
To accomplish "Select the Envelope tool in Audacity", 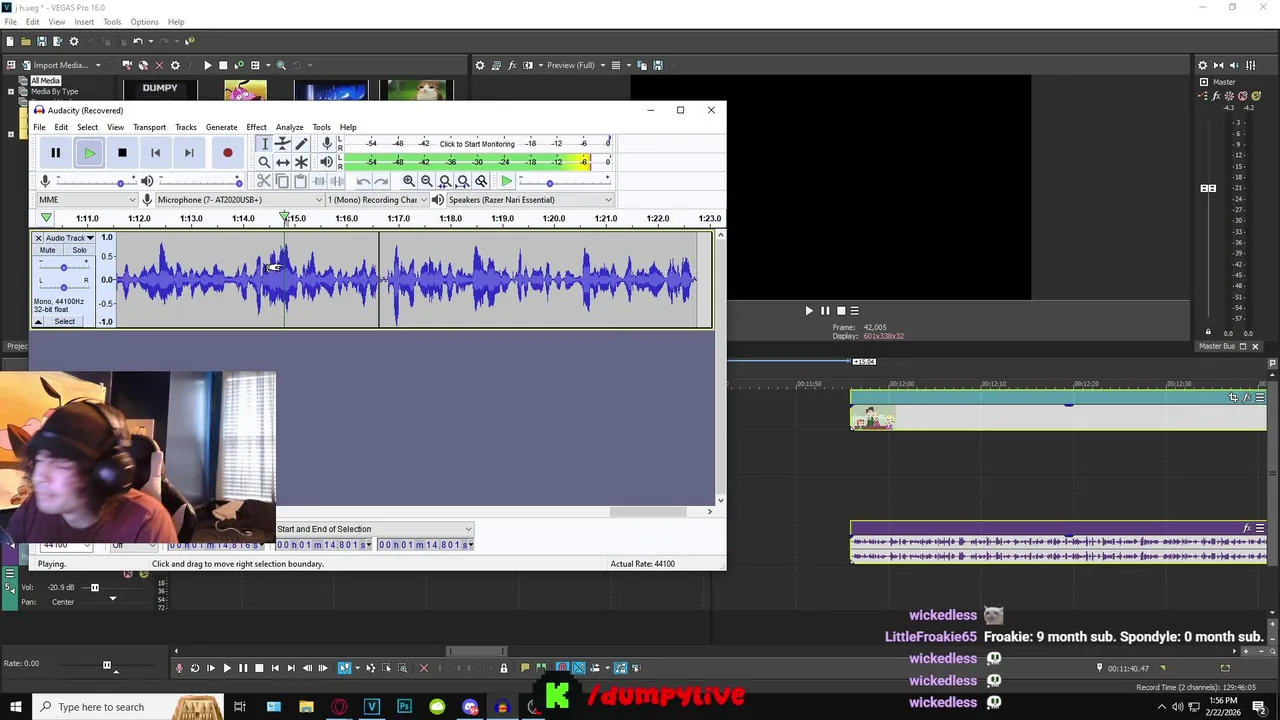I will click(283, 144).
